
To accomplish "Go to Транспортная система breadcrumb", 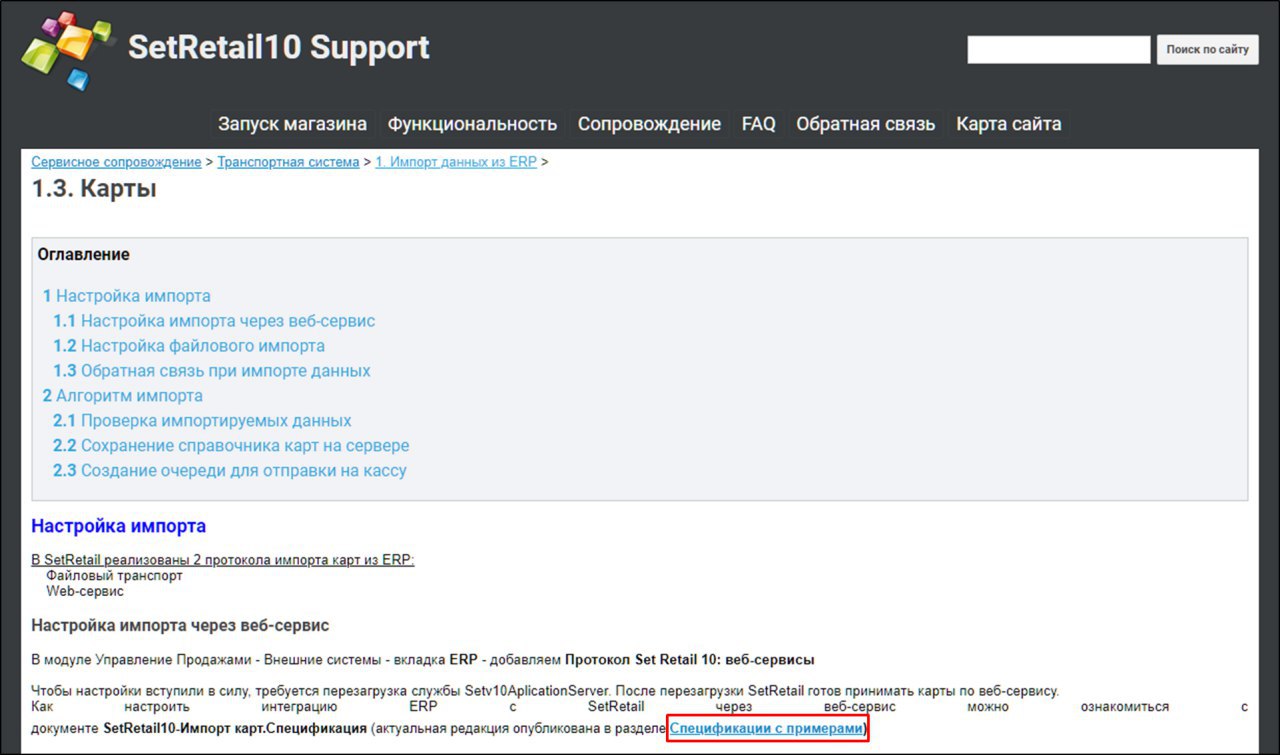I will pos(288,162).
